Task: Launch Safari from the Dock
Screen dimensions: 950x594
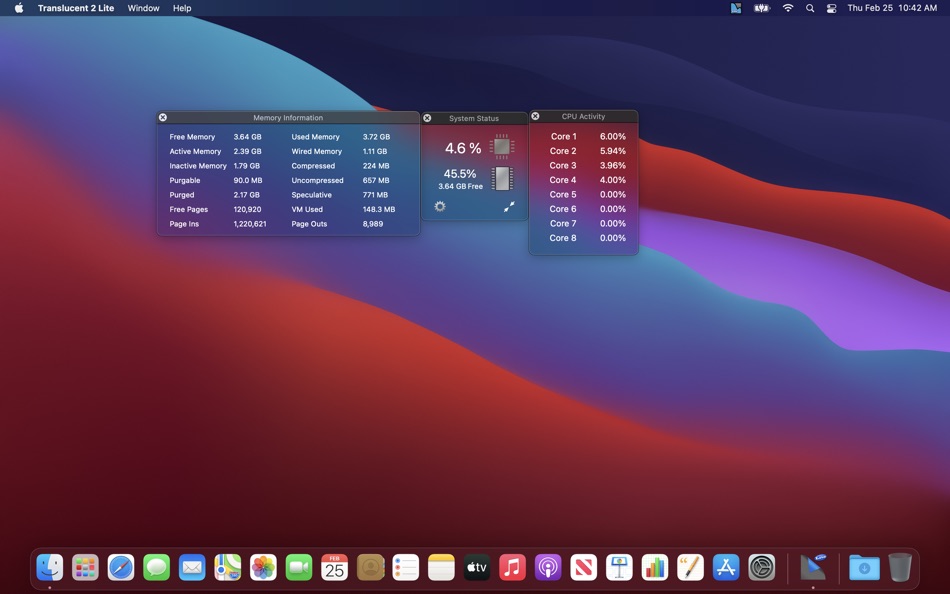Action: [121, 568]
